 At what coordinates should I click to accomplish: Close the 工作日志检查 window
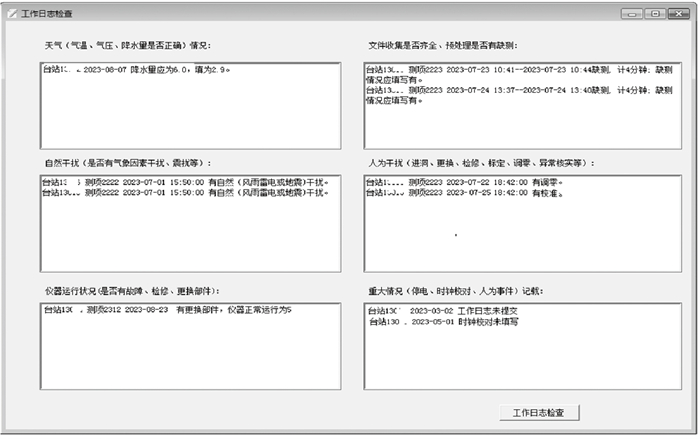(x=679, y=13)
